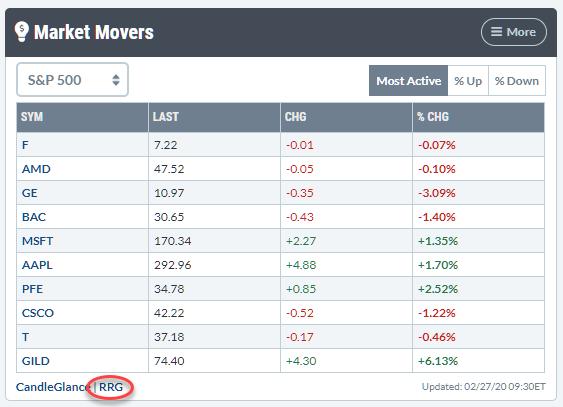Click the % CHG column header
Viewport: 563px width, 407px height.
coord(478,117)
